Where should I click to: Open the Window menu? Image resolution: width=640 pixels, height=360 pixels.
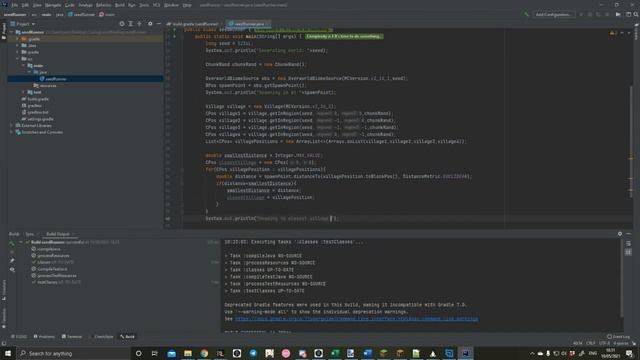tap(171, 5)
